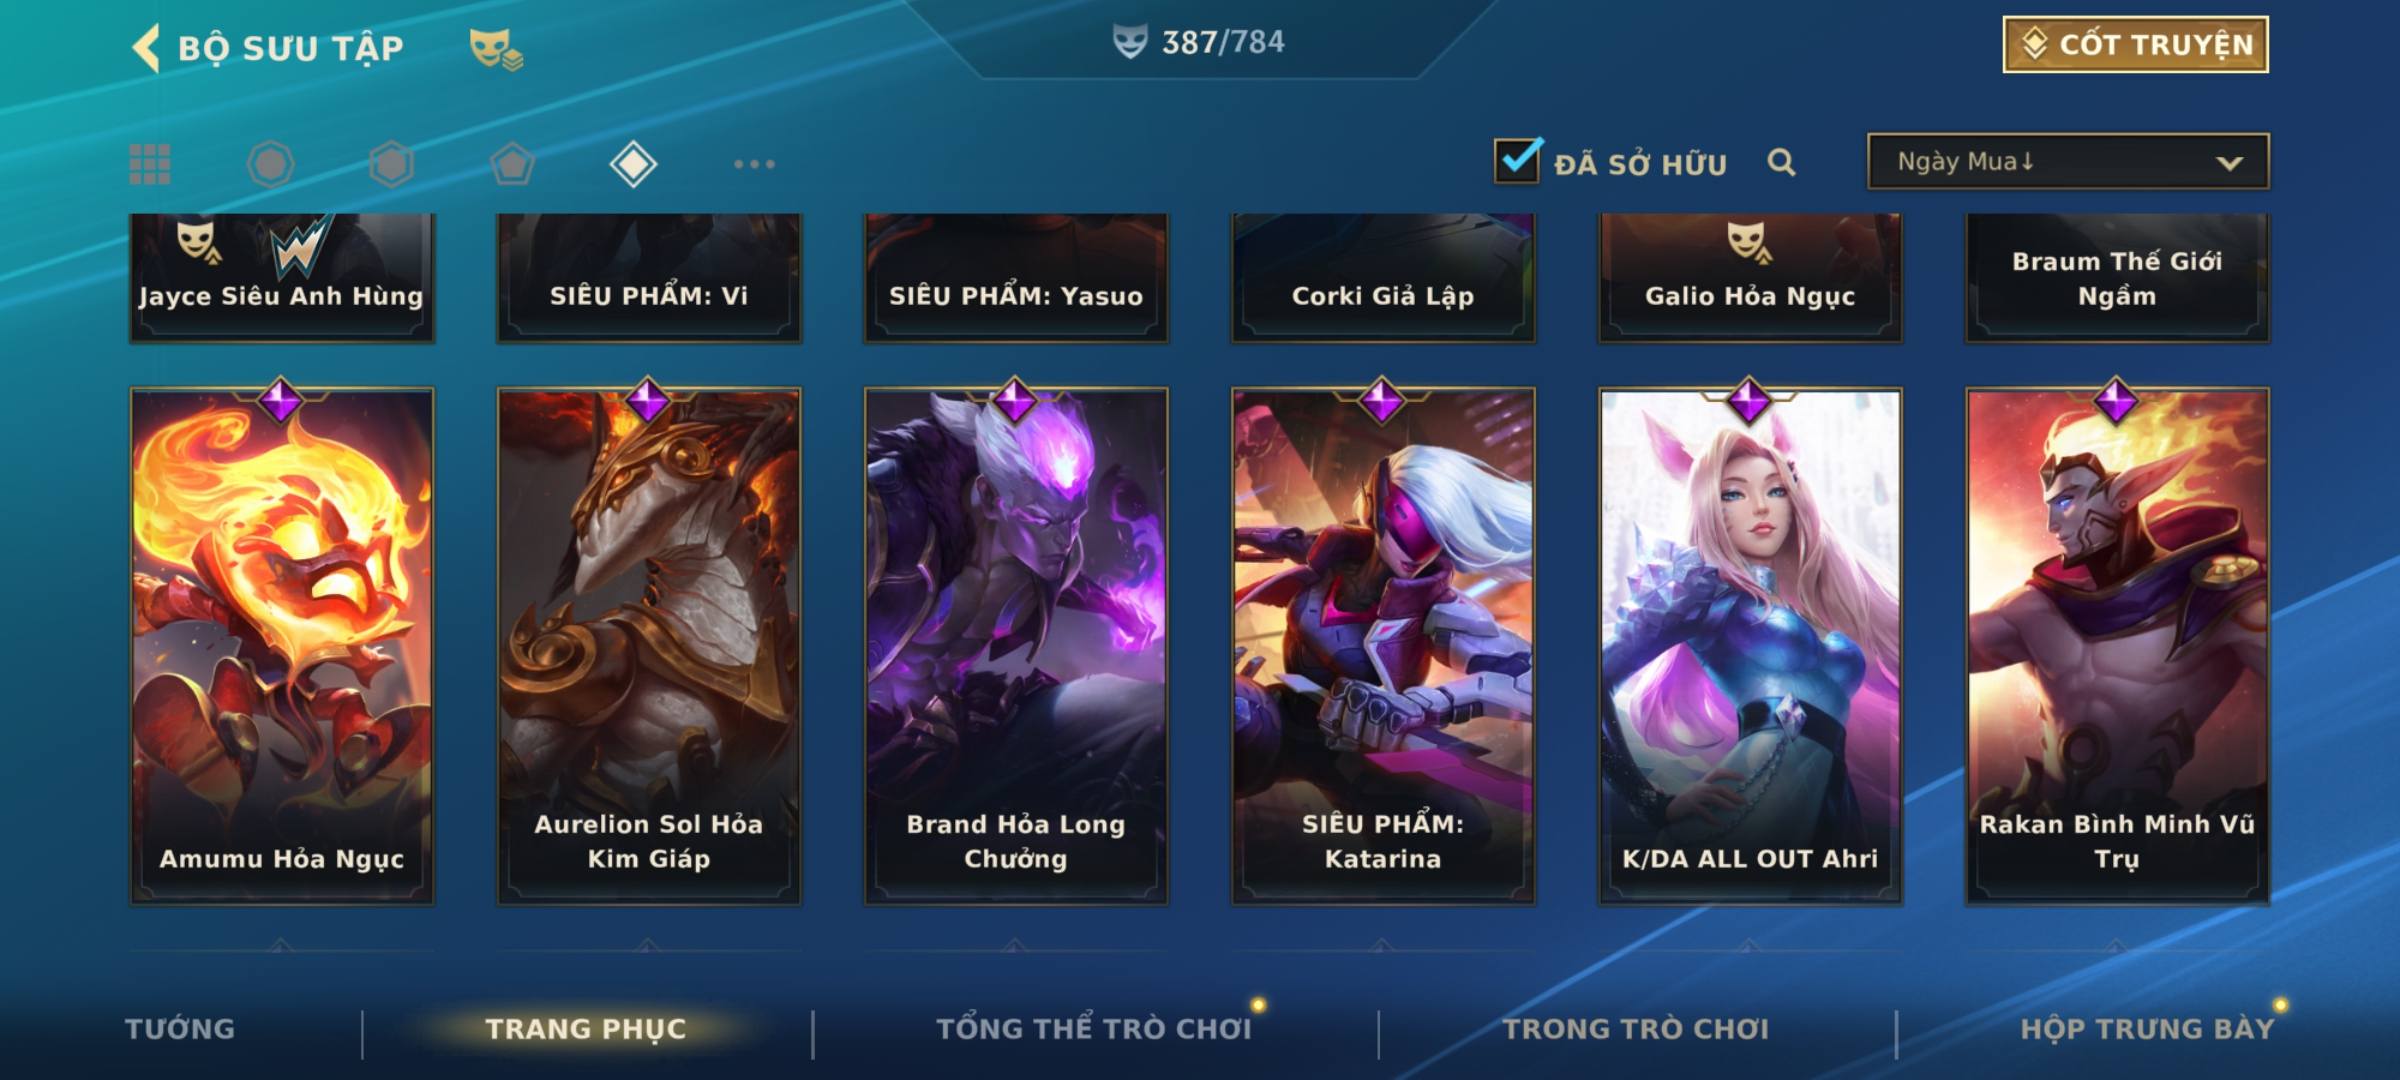Select the Amumu Hỏa Ngục skin card

point(282,645)
